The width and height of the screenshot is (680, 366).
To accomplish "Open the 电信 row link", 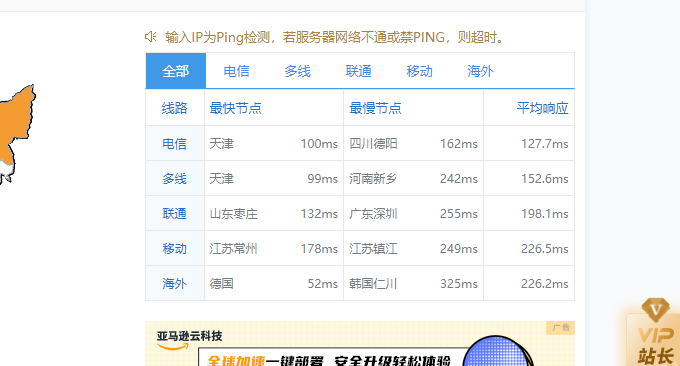I will pyautogui.click(x=174, y=144).
